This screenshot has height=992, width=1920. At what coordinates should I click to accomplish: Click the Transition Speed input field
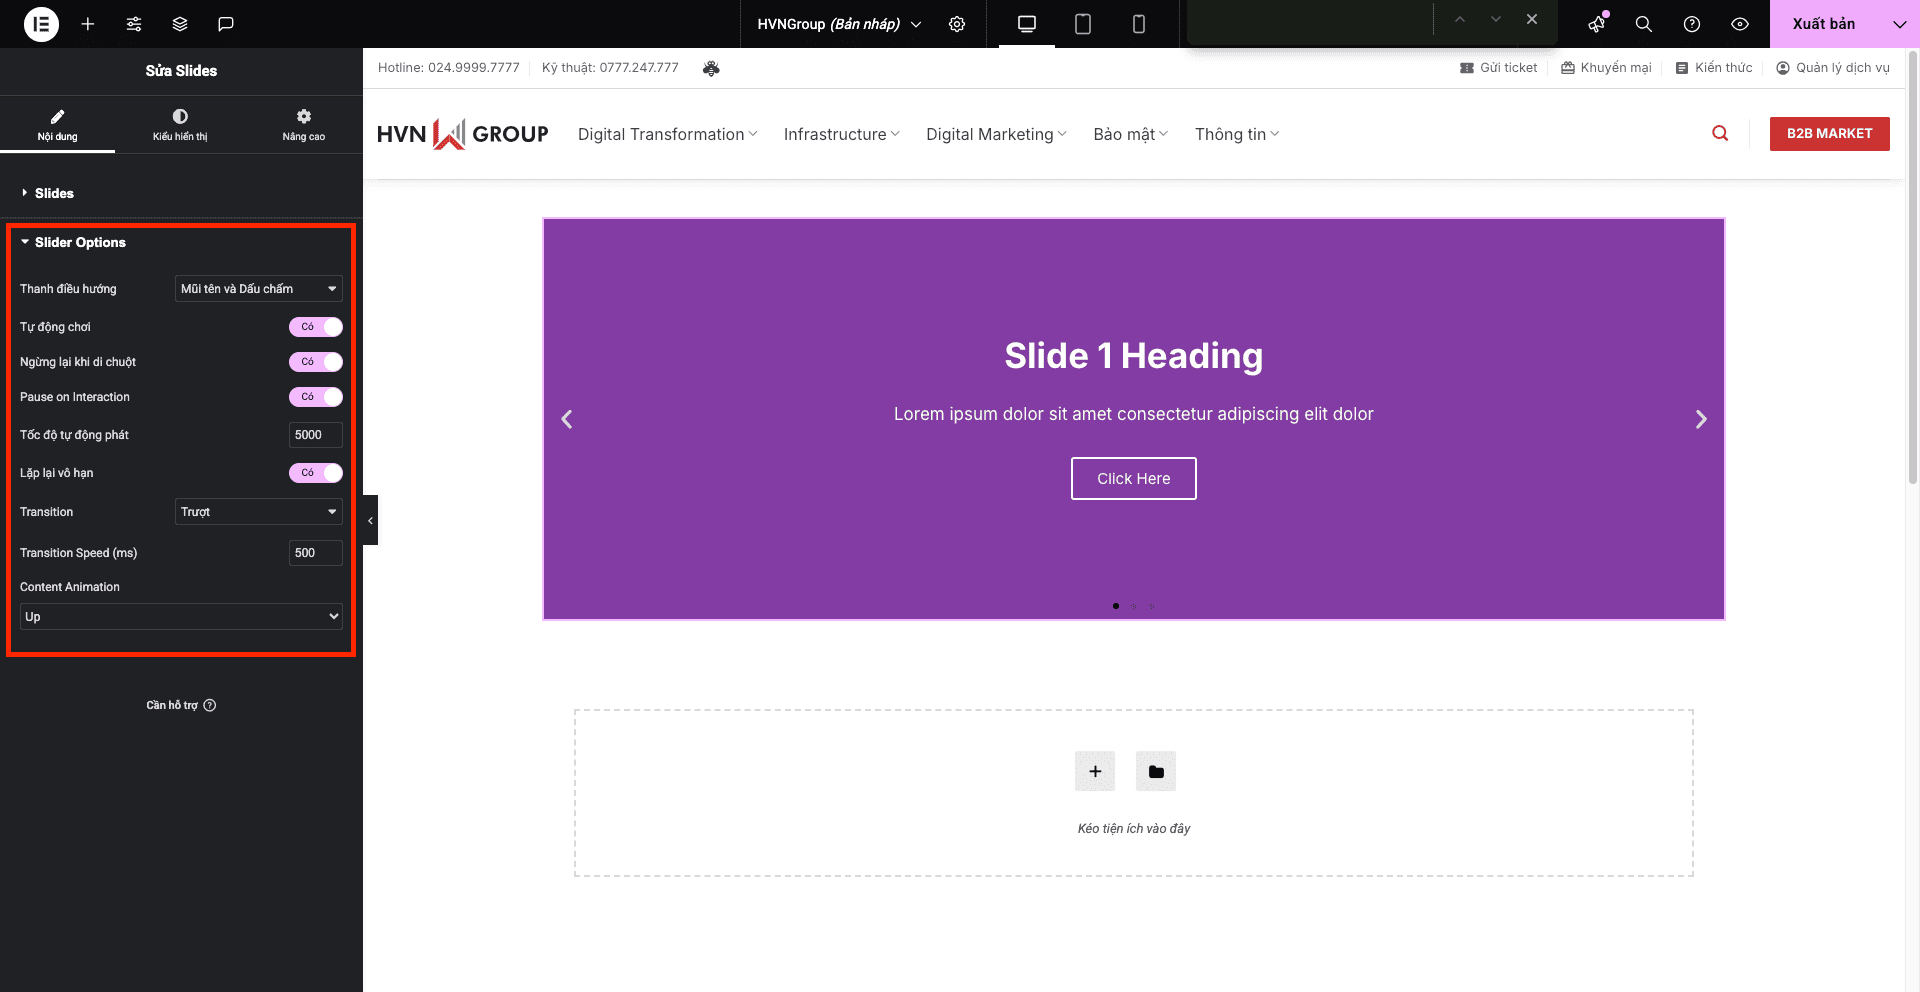pyautogui.click(x=315, y=553)
